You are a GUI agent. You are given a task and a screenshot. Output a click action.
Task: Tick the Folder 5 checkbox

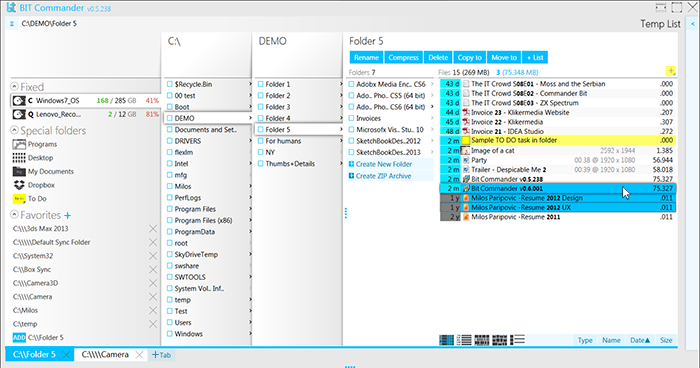coord(261,130)
